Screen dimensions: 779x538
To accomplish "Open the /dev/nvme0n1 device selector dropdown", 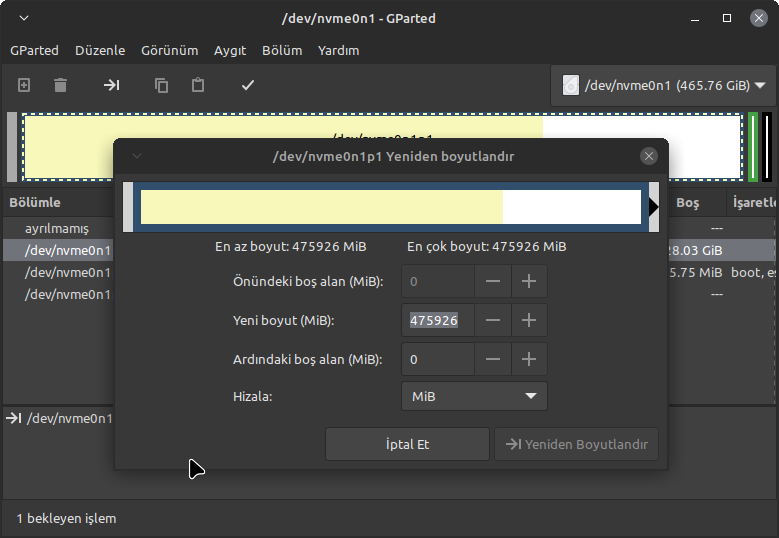I will tap(663, 85).
